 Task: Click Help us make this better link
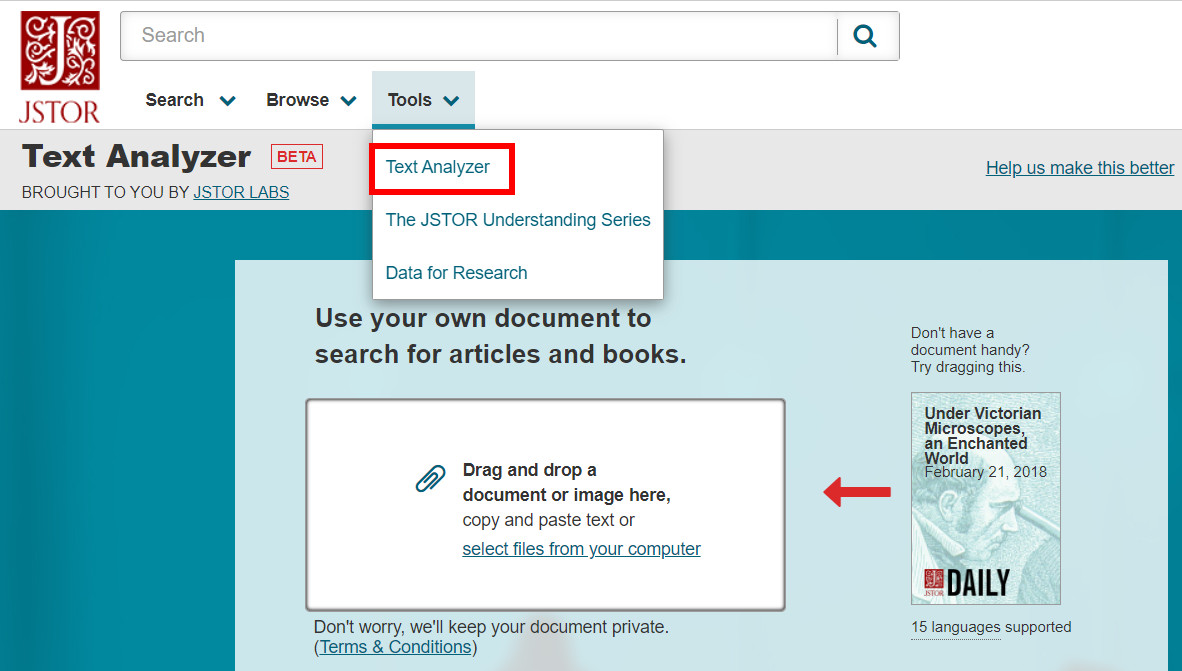[1079, 167]
